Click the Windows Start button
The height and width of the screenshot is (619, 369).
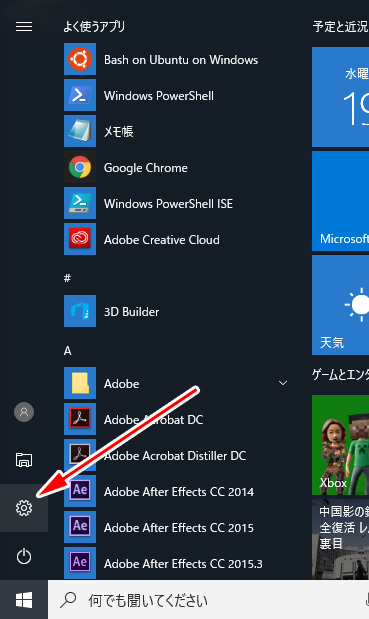tap(24, 600)
